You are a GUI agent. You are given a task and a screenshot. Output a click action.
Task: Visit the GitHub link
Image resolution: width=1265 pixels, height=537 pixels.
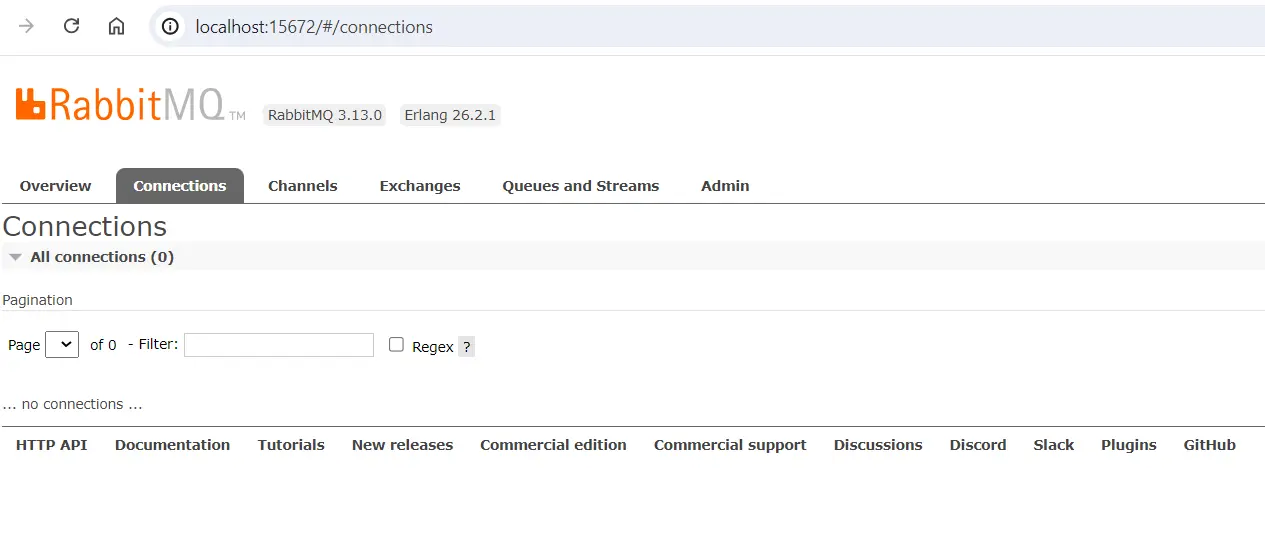(1210, 445)
